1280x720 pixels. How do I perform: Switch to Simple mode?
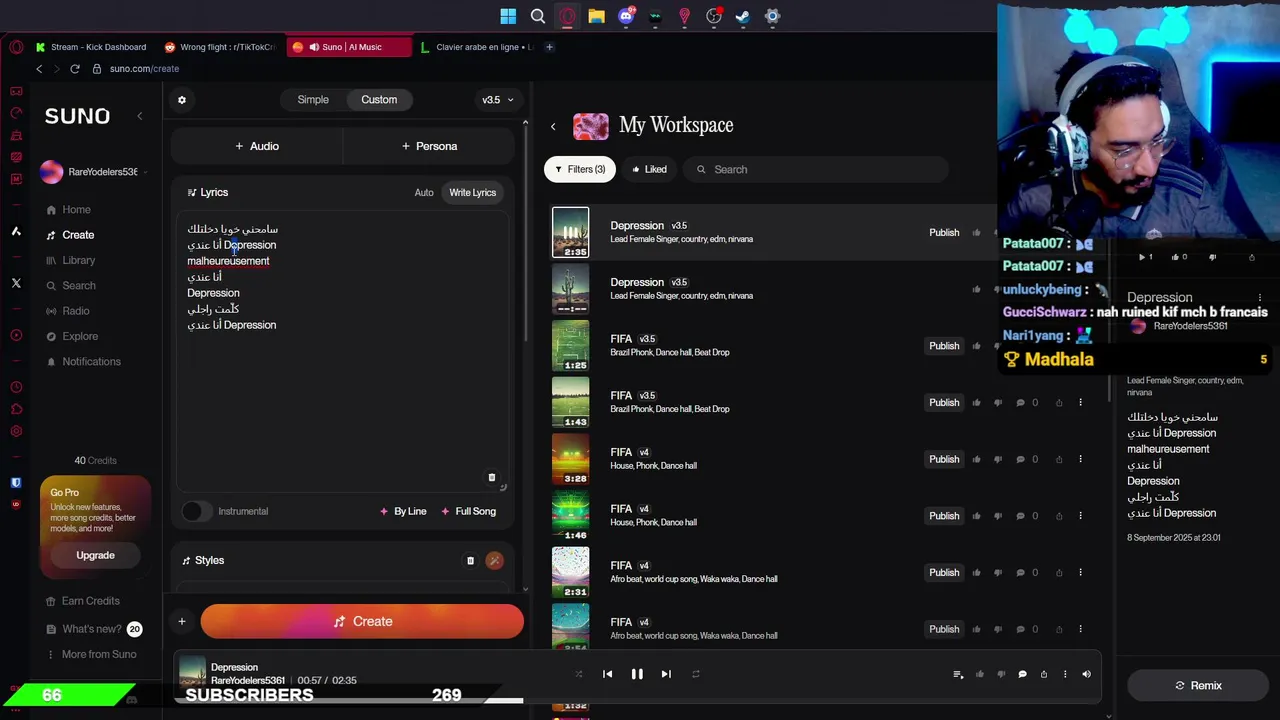coord(313,100)
